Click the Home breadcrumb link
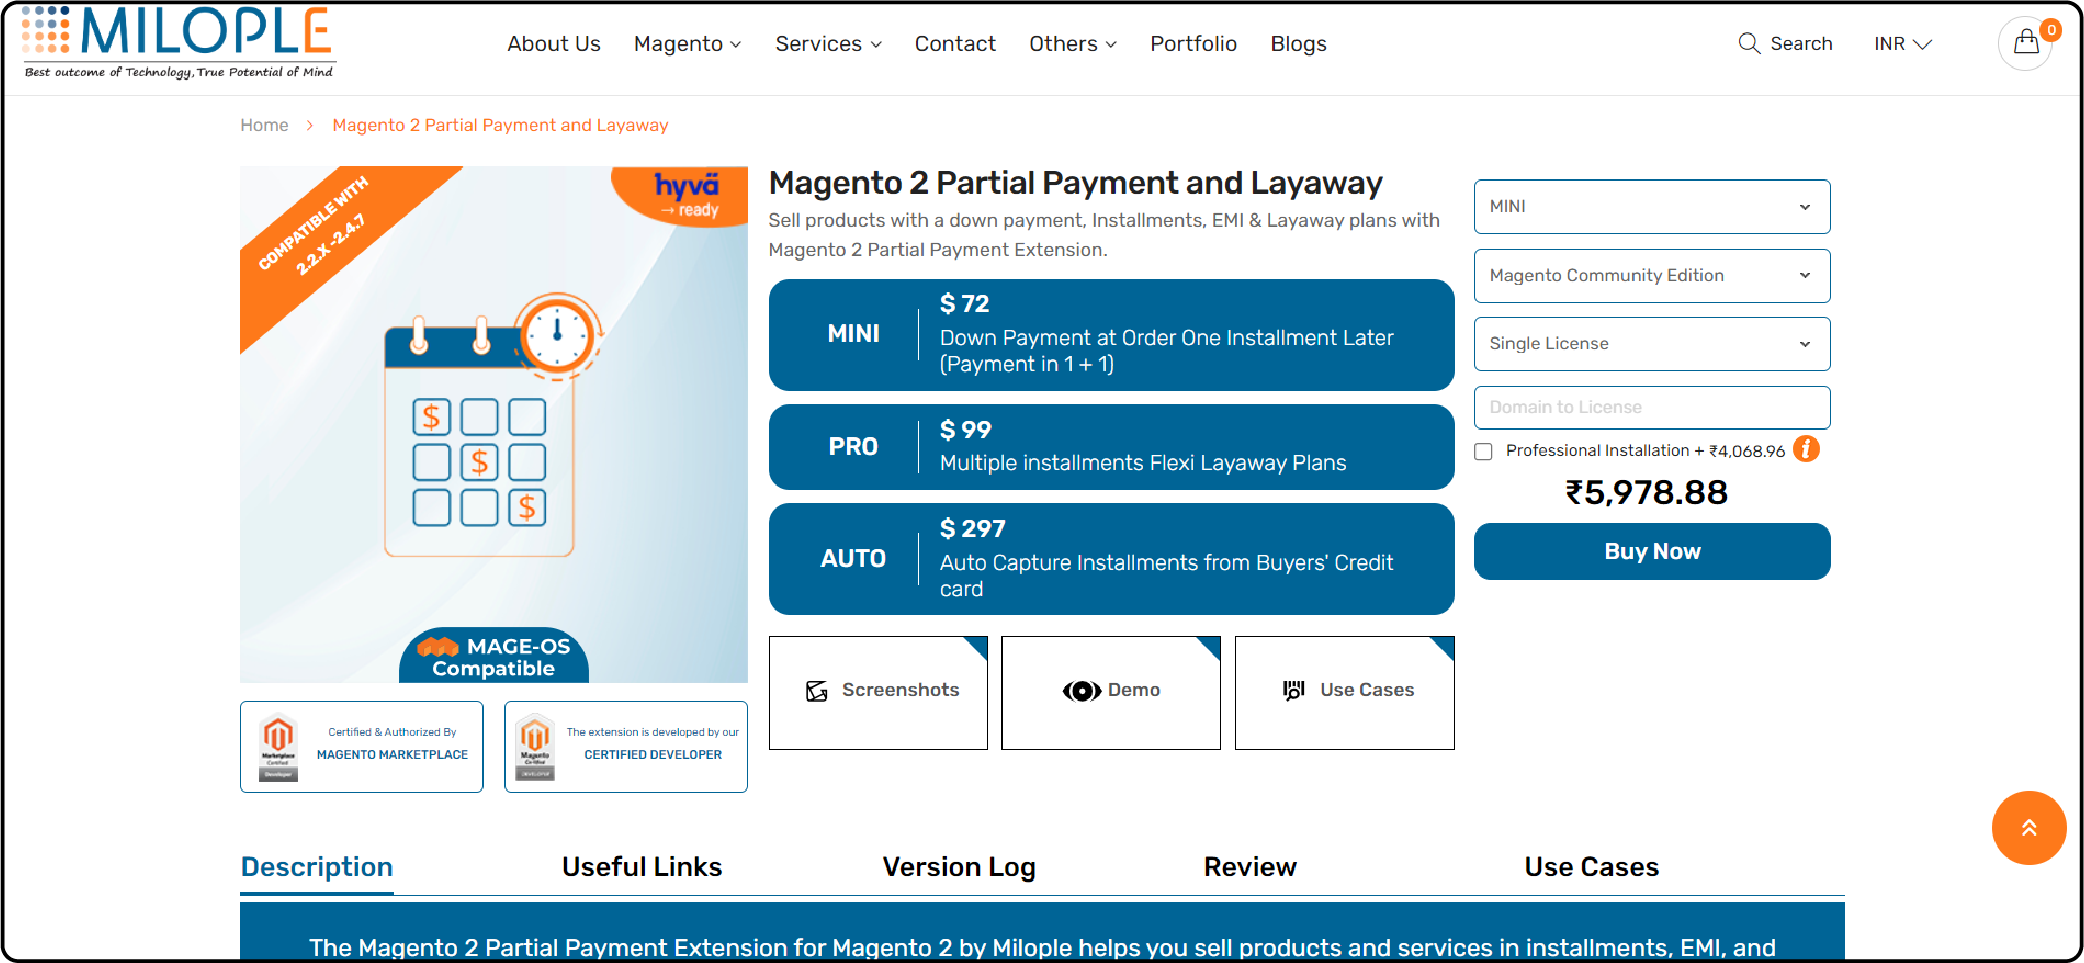 [x=264, y=125]
